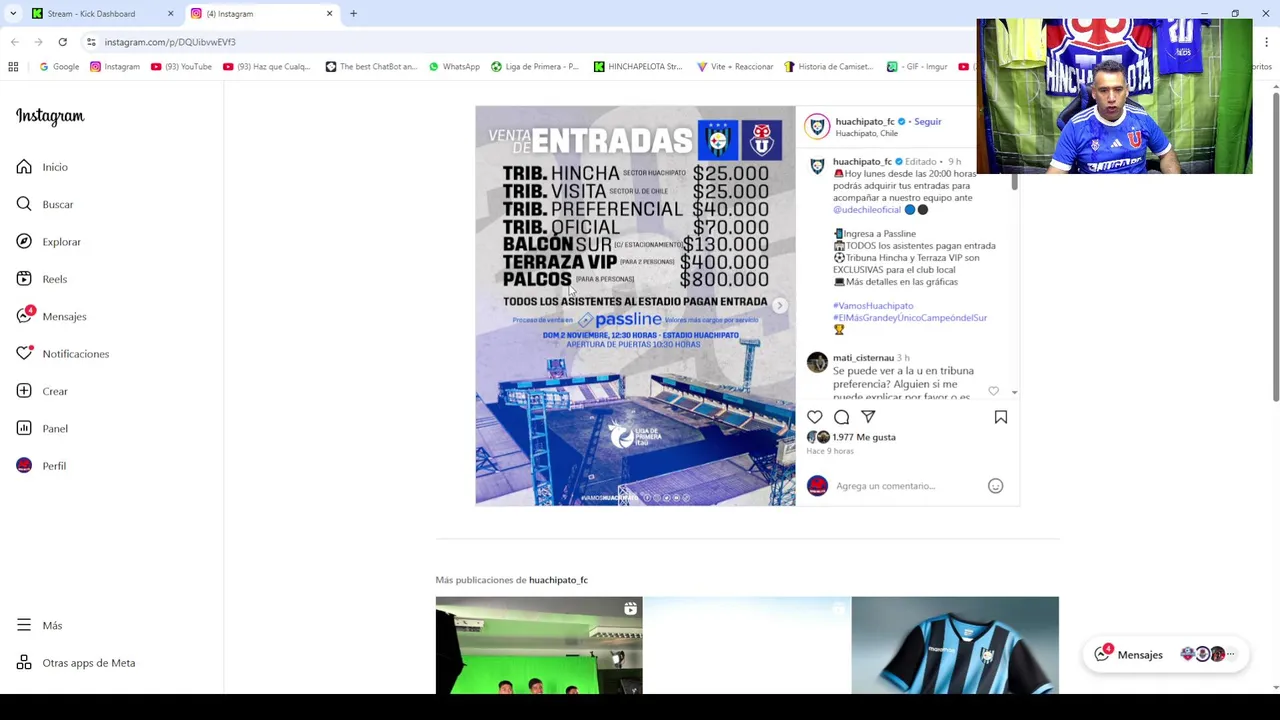Screen dimensions: 1280x720
Task: Open Panel dashboard in sidebar
Action: pos(42,428)
